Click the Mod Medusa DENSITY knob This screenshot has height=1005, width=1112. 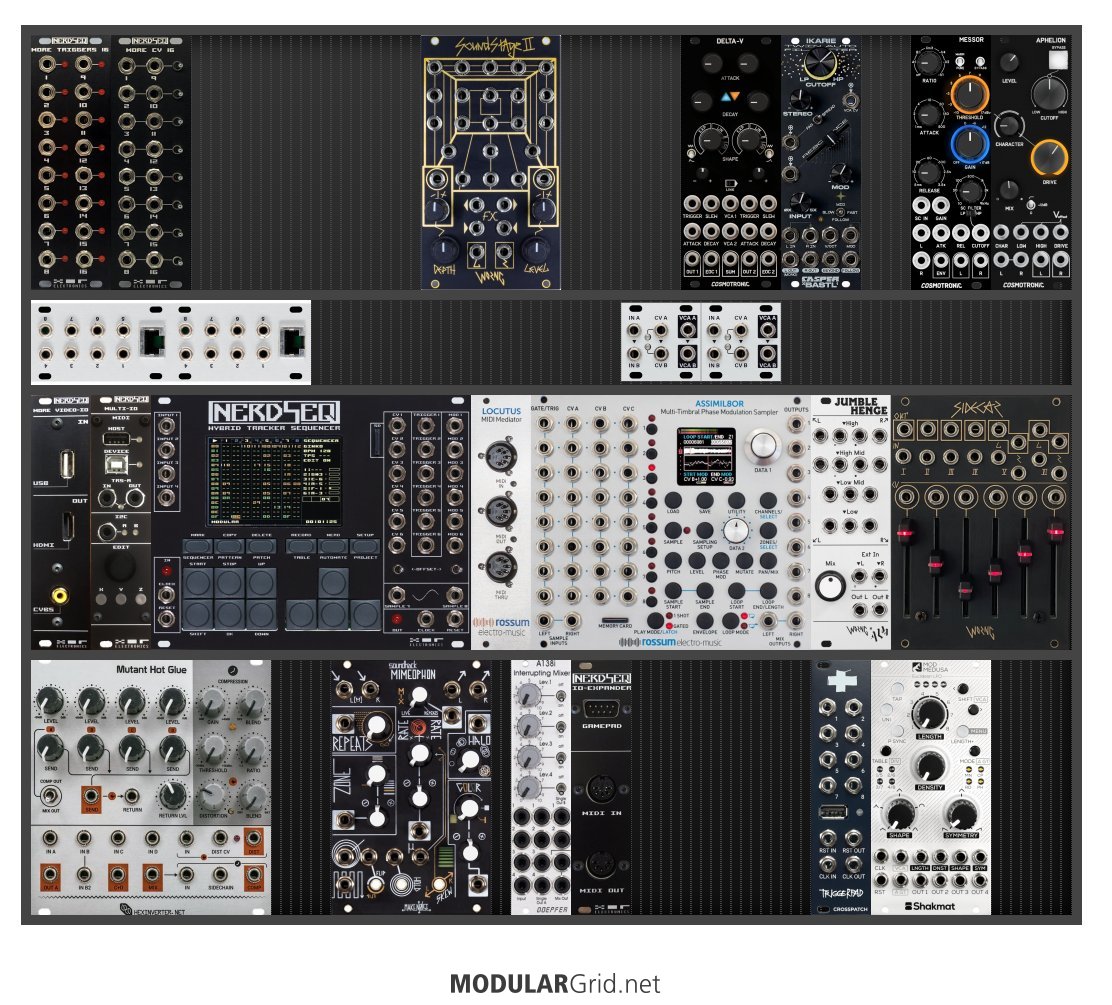929,766
